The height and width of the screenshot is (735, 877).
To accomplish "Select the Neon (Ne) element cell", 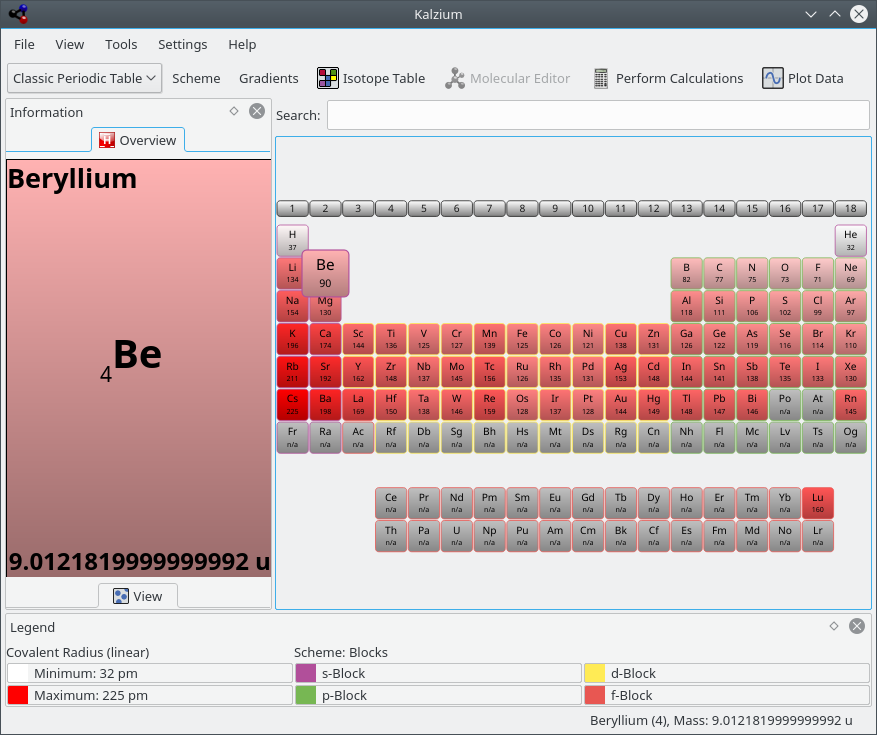I will coord(851,273).
